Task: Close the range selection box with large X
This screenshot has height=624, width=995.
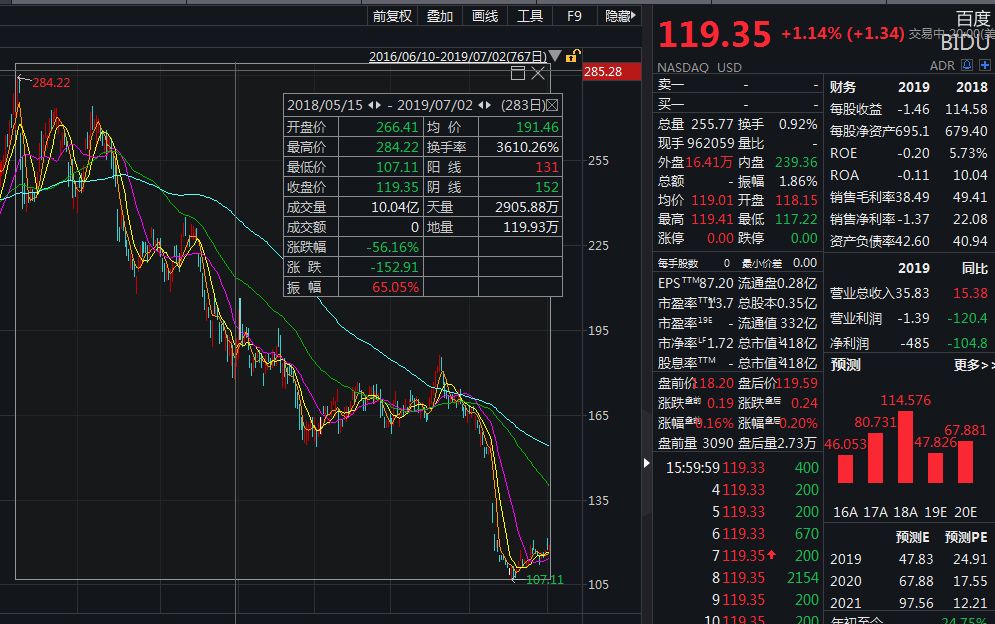Action: pyautogui.click(x=538, y=73)
